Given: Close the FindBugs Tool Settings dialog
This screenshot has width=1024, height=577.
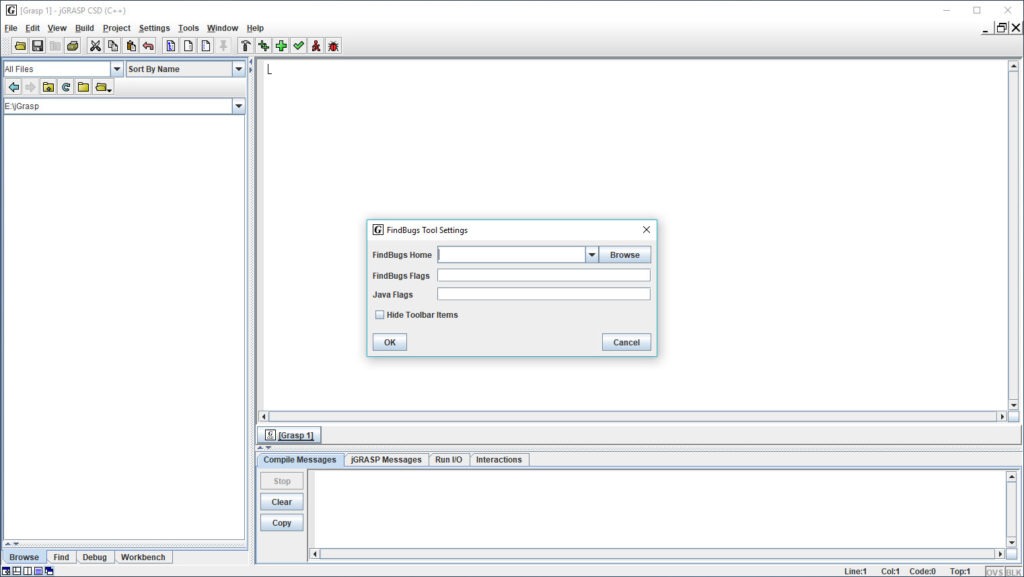Looking at the screenshot, I should (646, 230).
